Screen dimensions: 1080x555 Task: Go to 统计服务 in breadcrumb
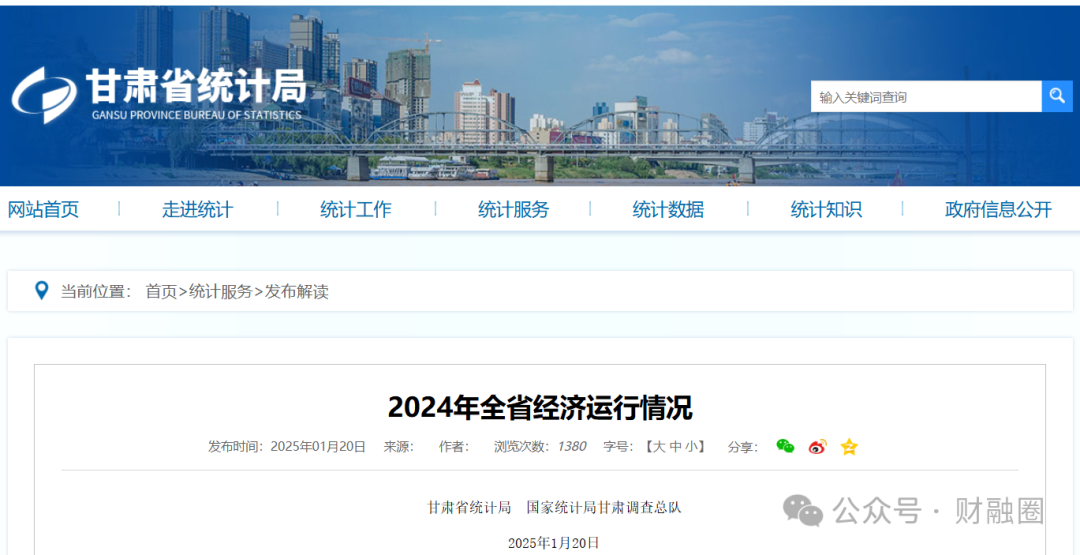220,291
